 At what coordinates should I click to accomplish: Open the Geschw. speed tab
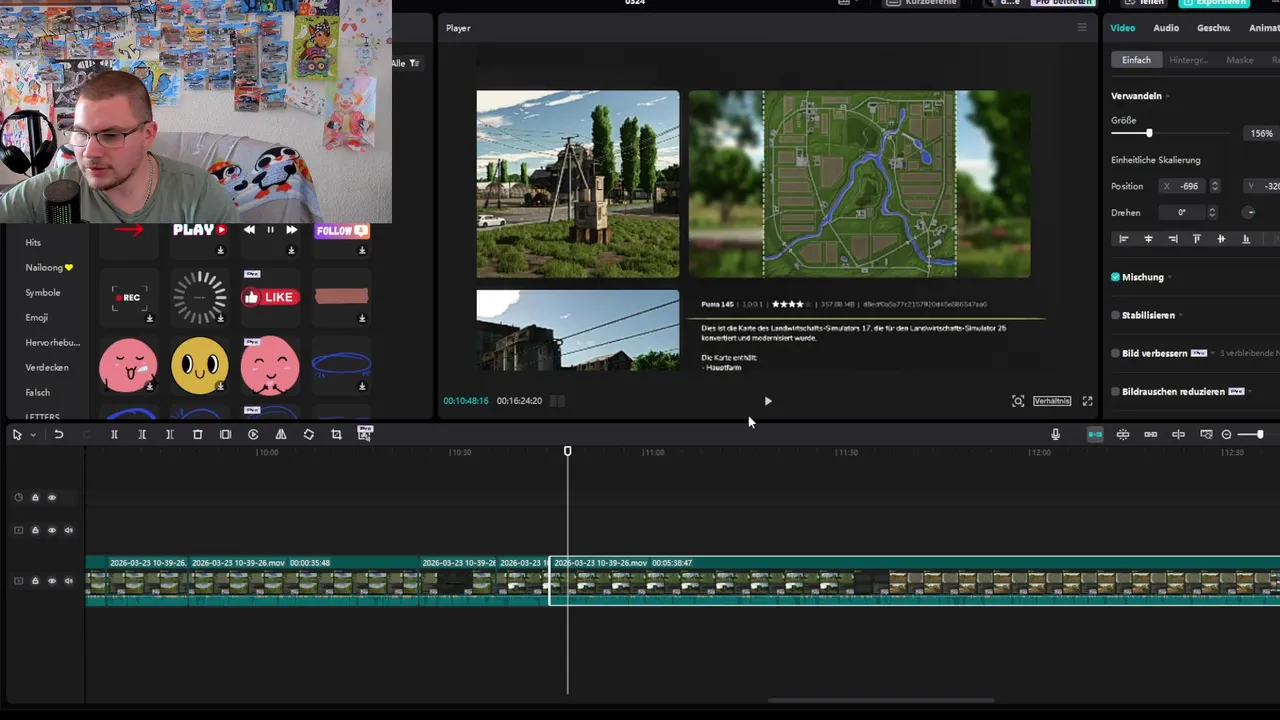[1214, 28]
